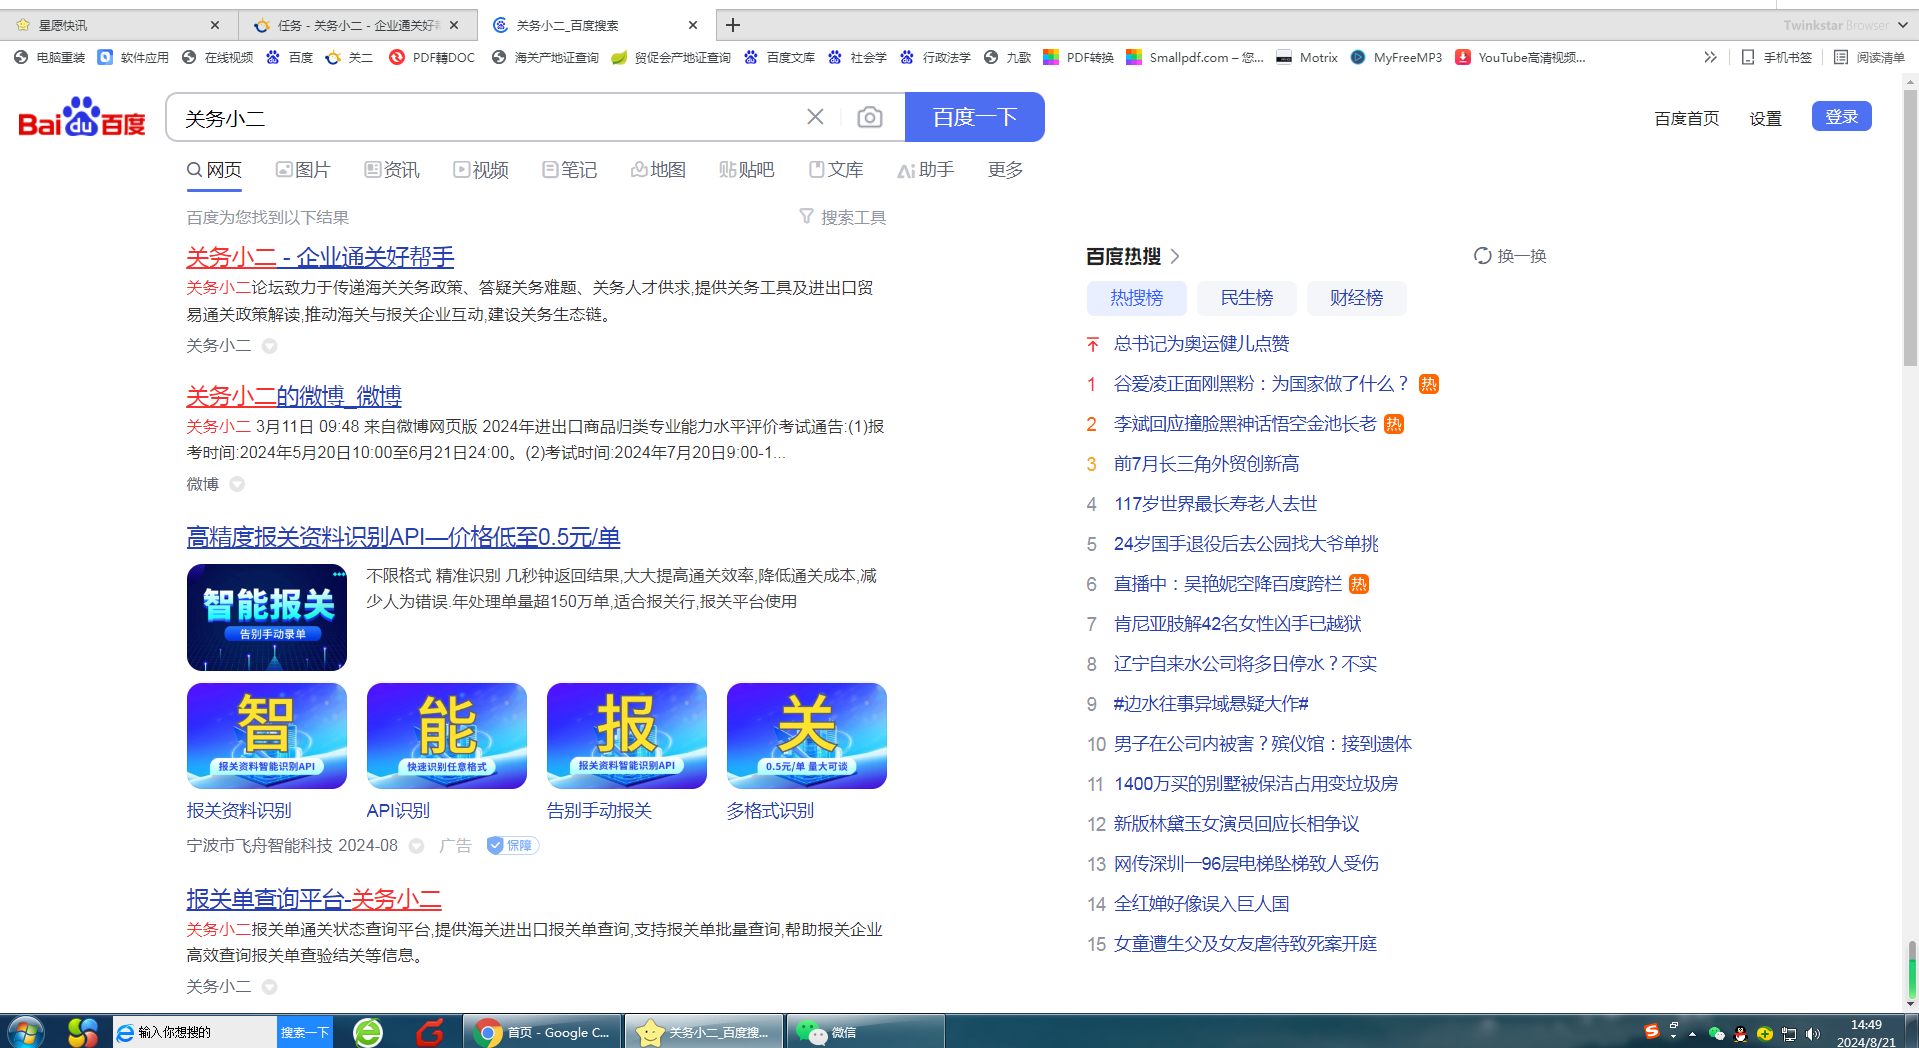Select the 民生榜 tab
Screen dimensions: 1919x1048
click(1247, 298)
